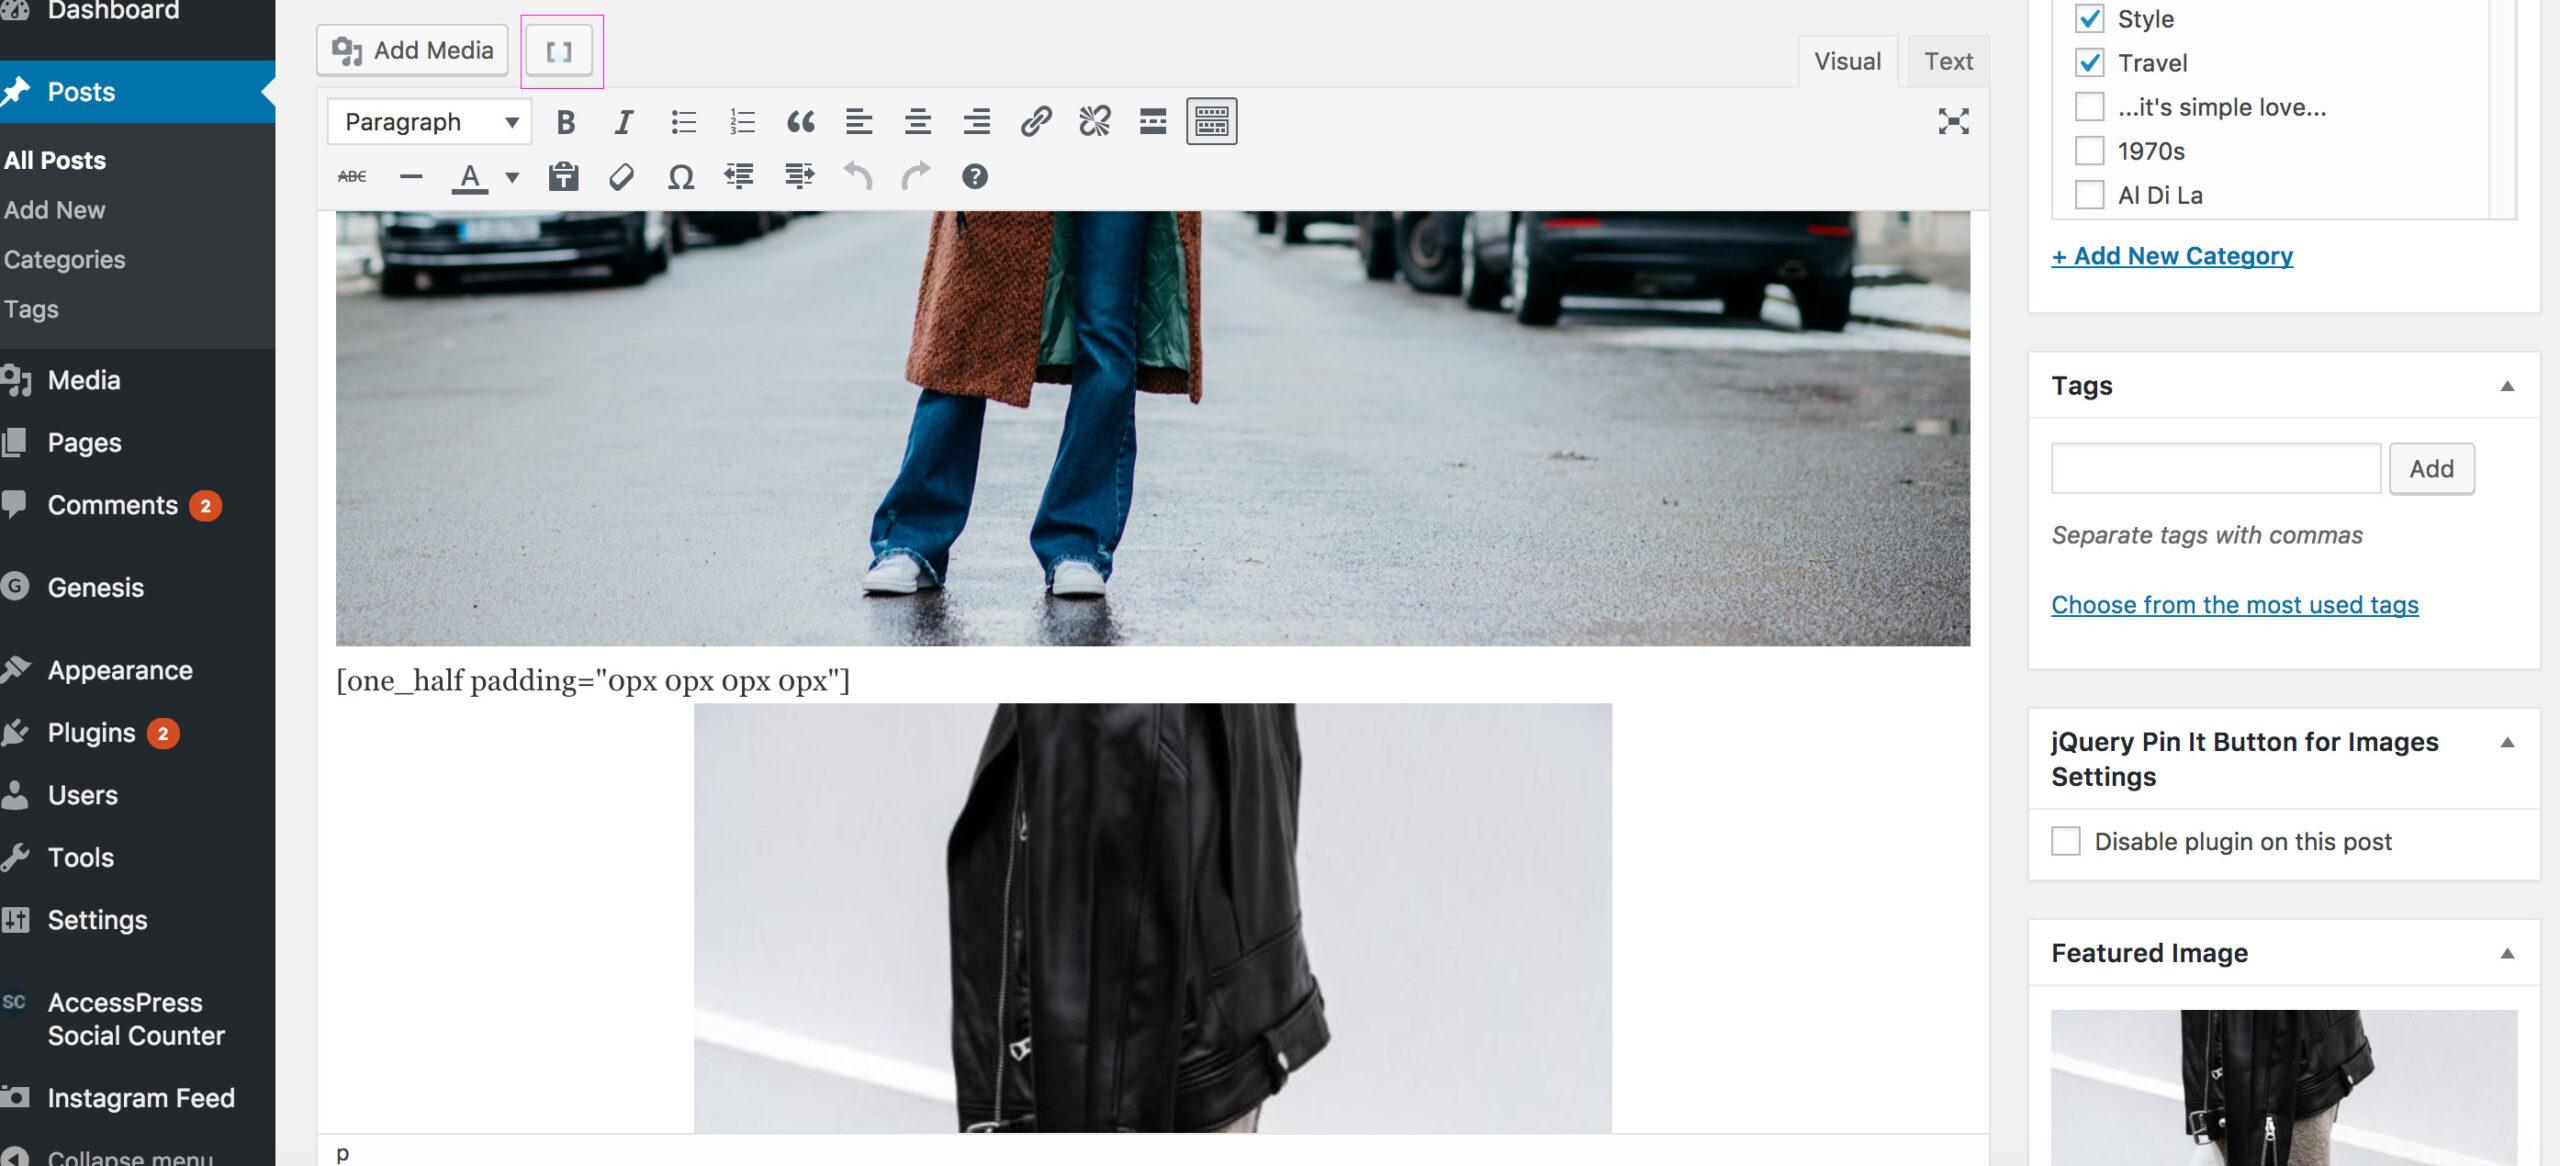Click 'Choose from the most used tags'
2560x1166 pixels.
tap(2235, 605)
